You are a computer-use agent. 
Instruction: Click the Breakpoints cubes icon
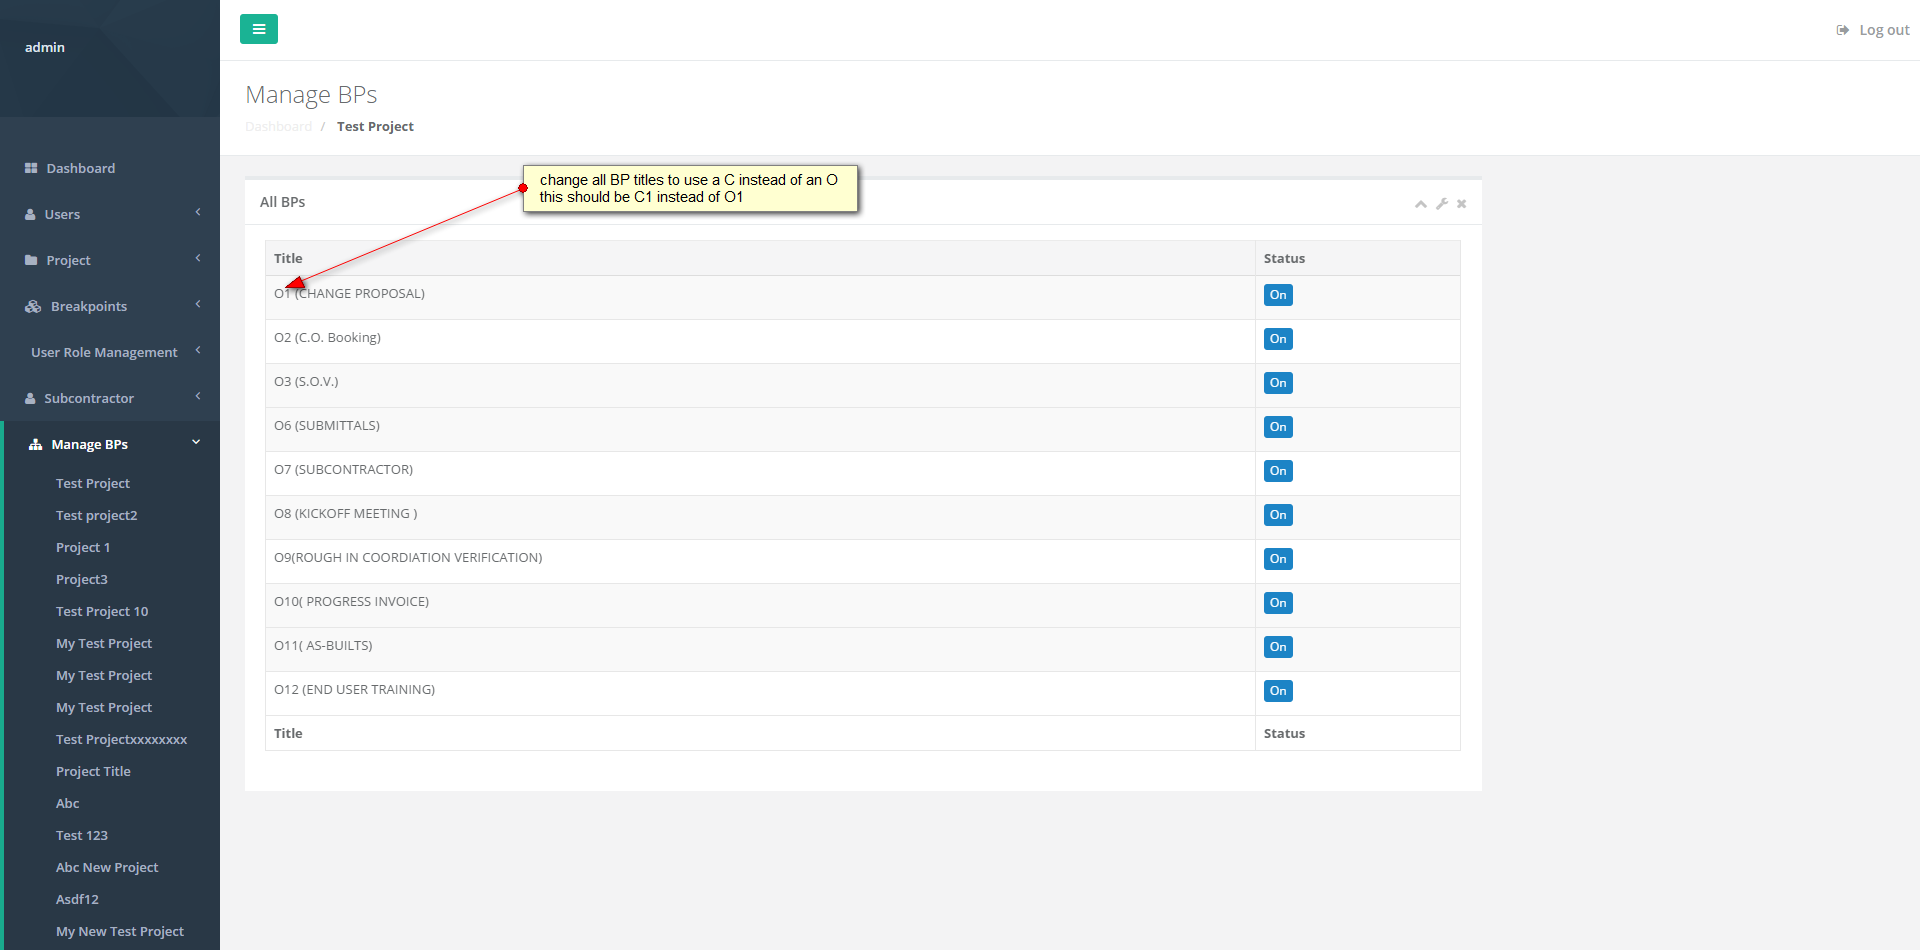coord(33,306)
